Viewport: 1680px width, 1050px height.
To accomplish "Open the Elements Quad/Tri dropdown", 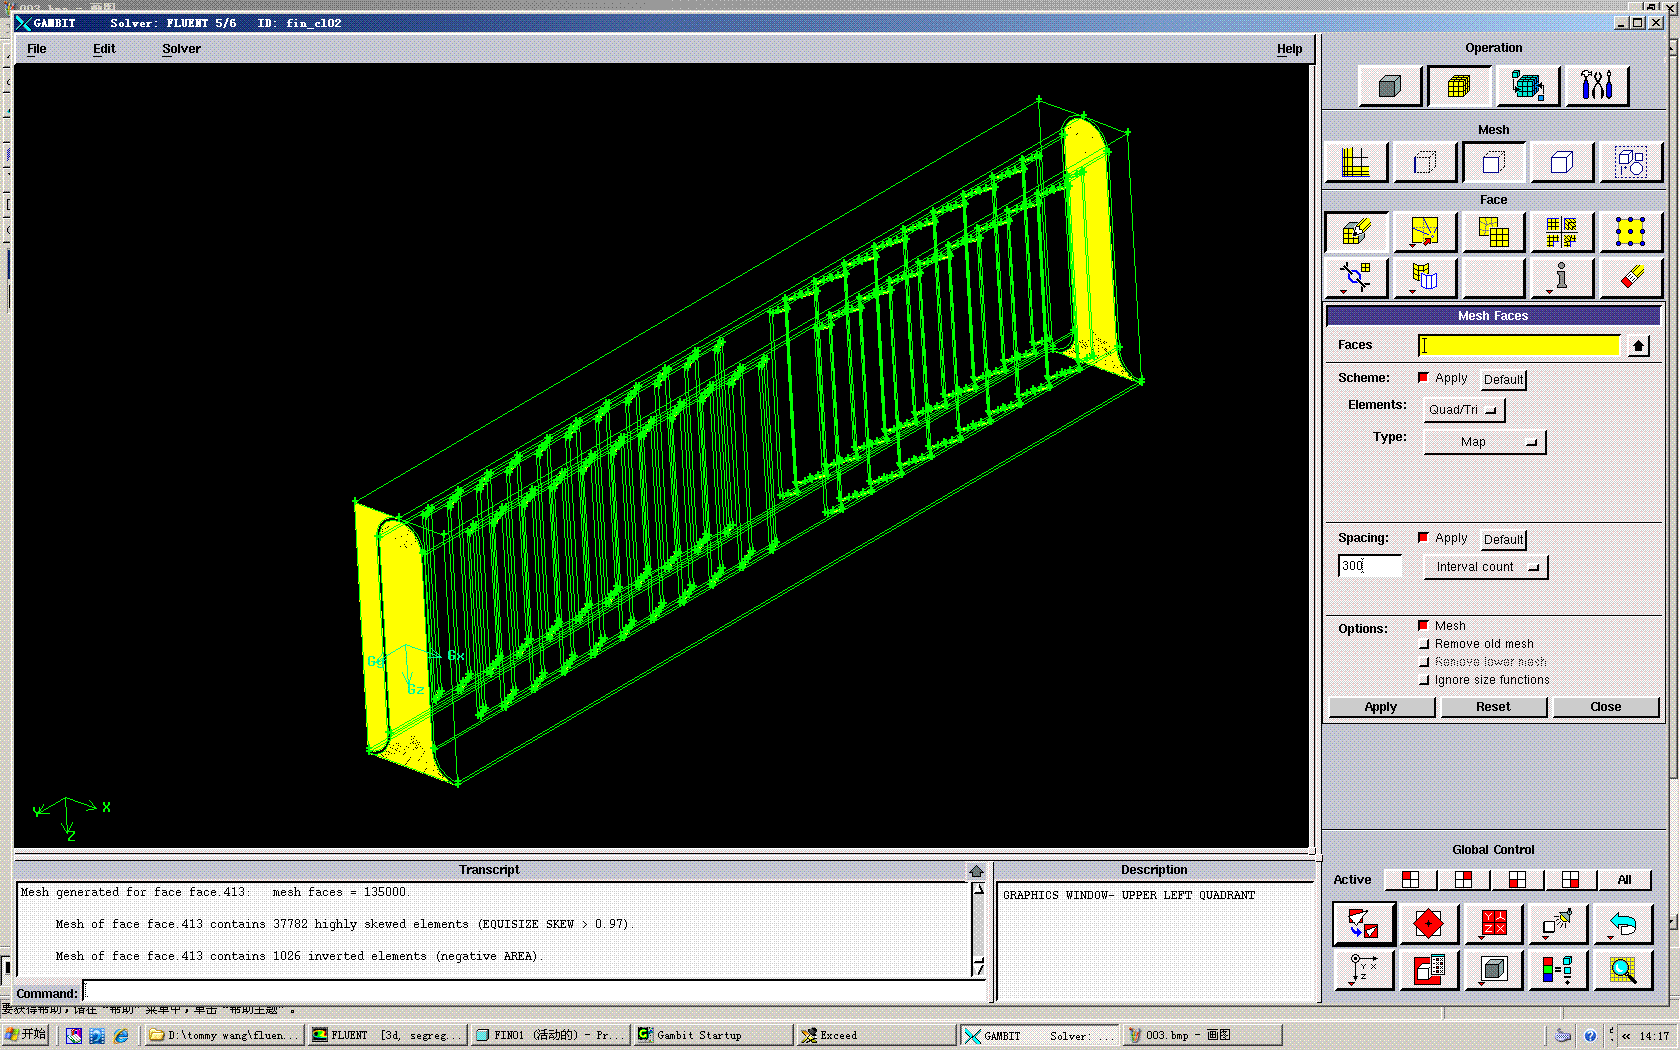I will 1464,410.
